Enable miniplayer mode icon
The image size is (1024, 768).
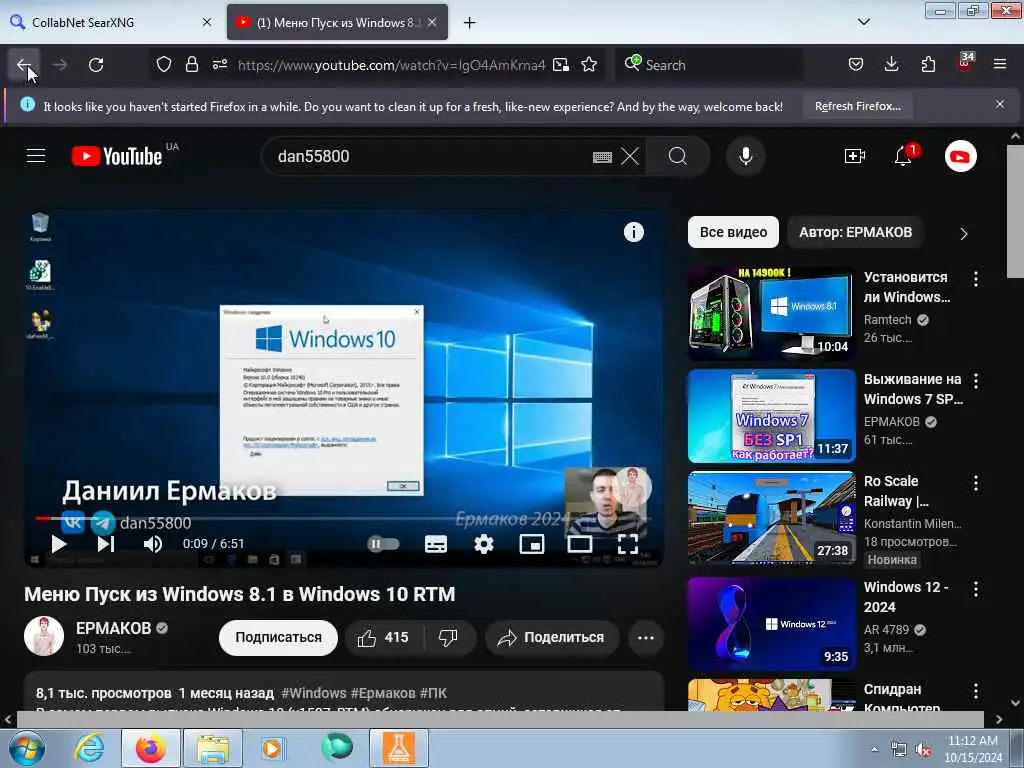[x=532, y=543]
